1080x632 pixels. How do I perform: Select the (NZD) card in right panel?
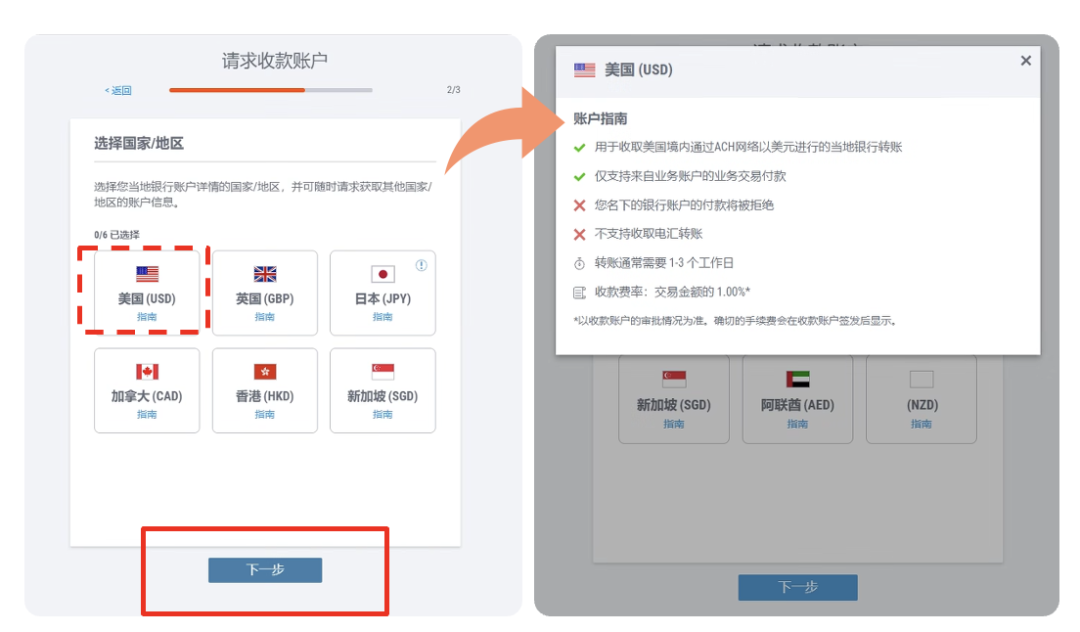[921, 399]
